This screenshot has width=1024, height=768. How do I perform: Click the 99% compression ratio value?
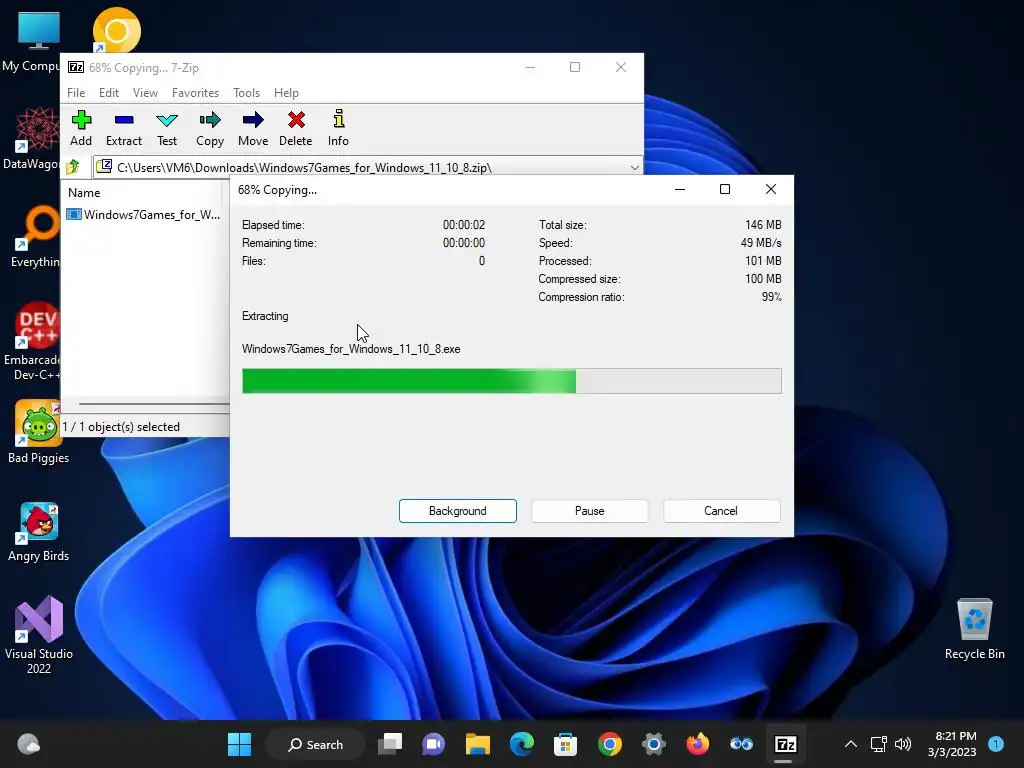pos(771,296)
